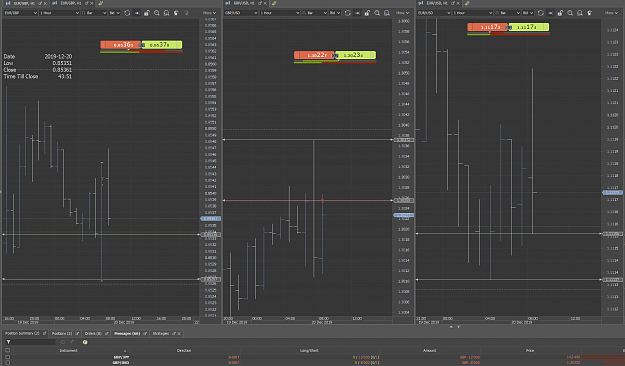Add new chart next to EUR/USD tab

pyautogui.click(x=467, y=3)
